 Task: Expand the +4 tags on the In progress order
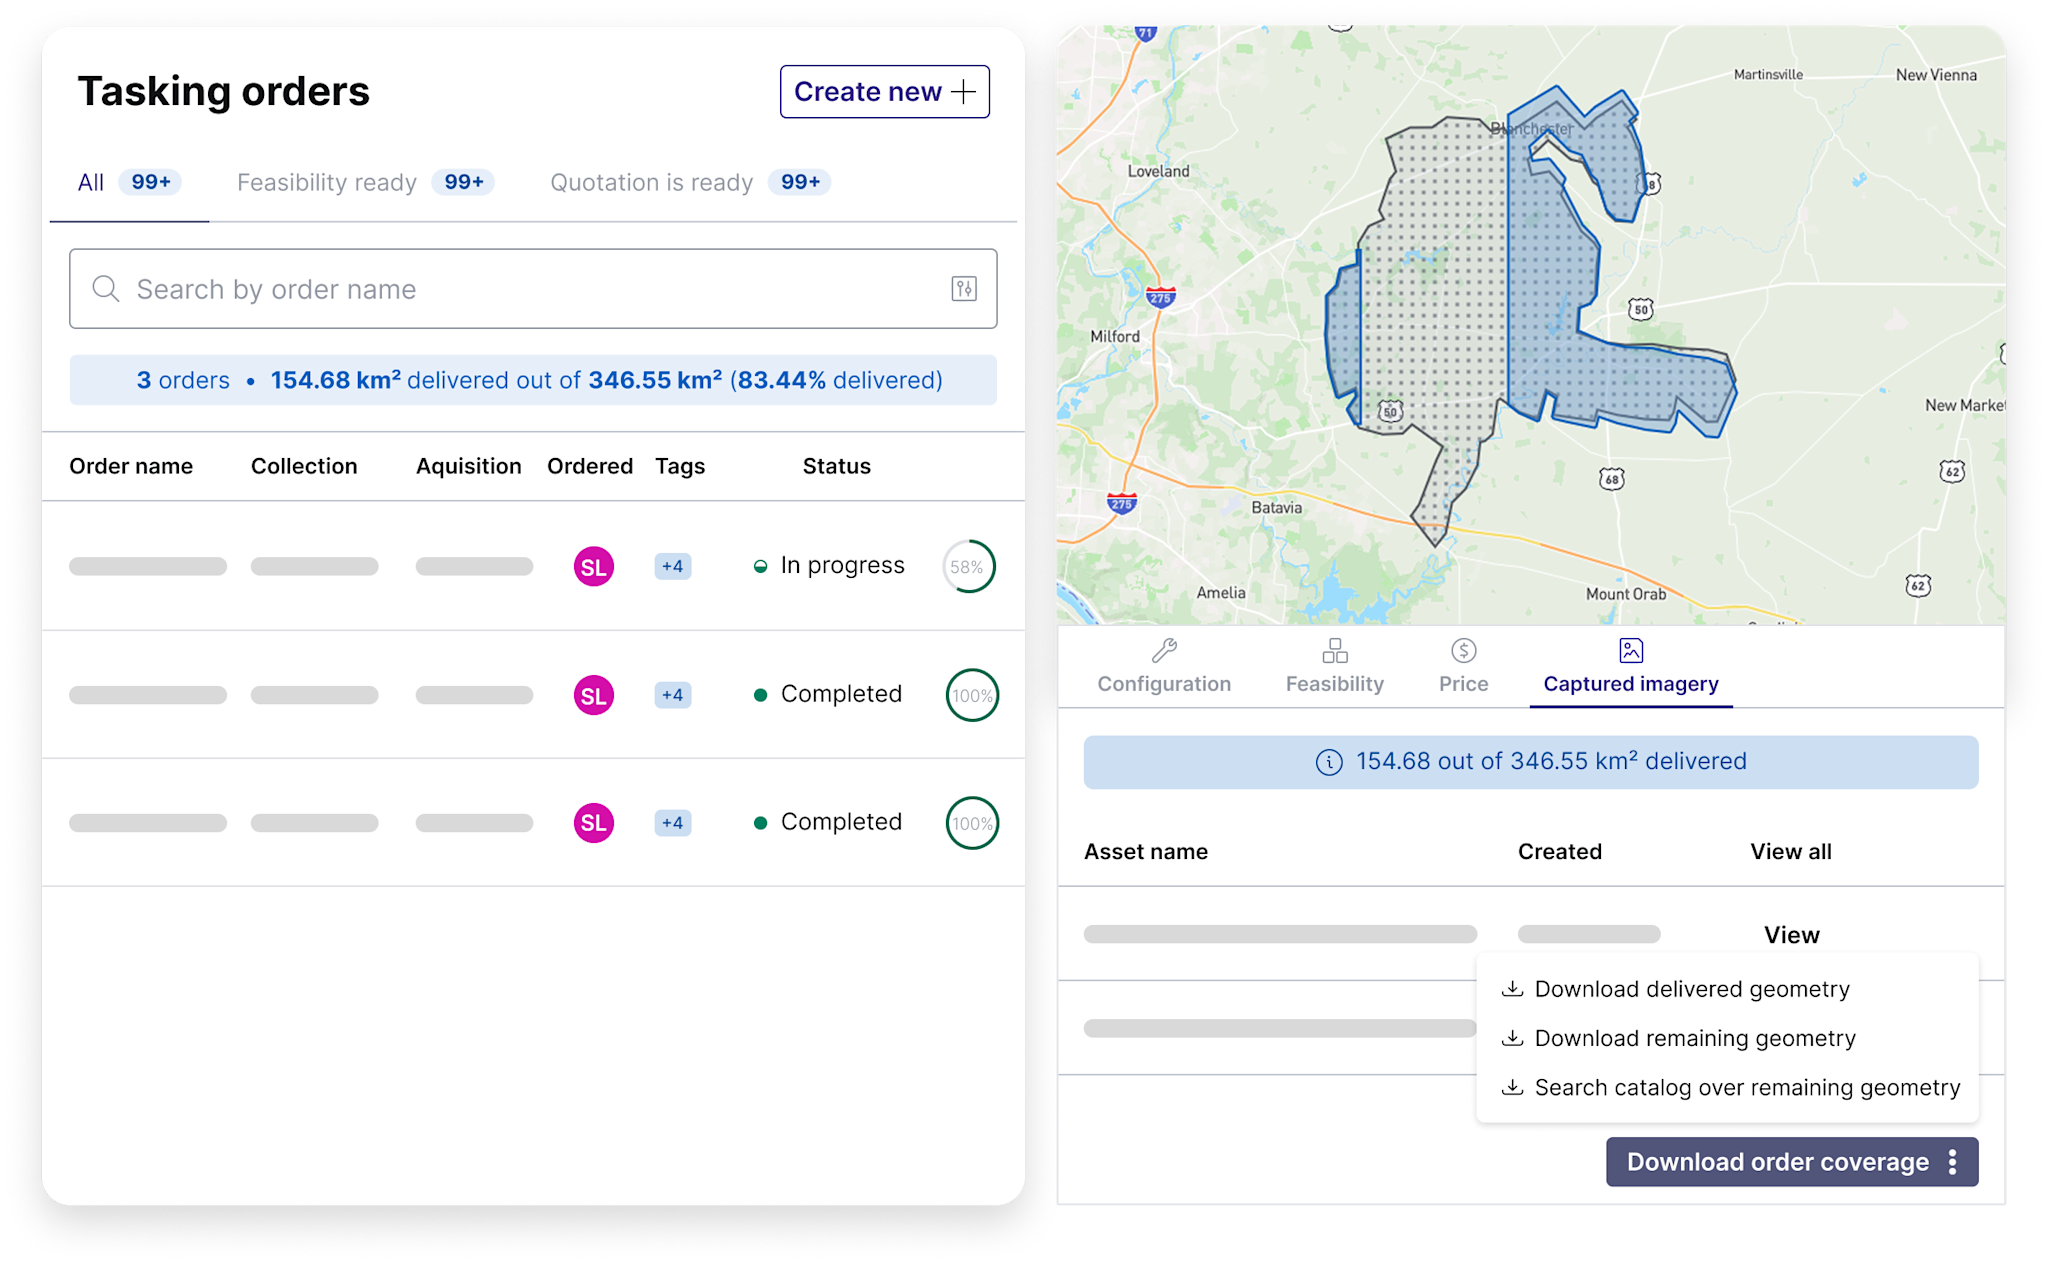672,565
